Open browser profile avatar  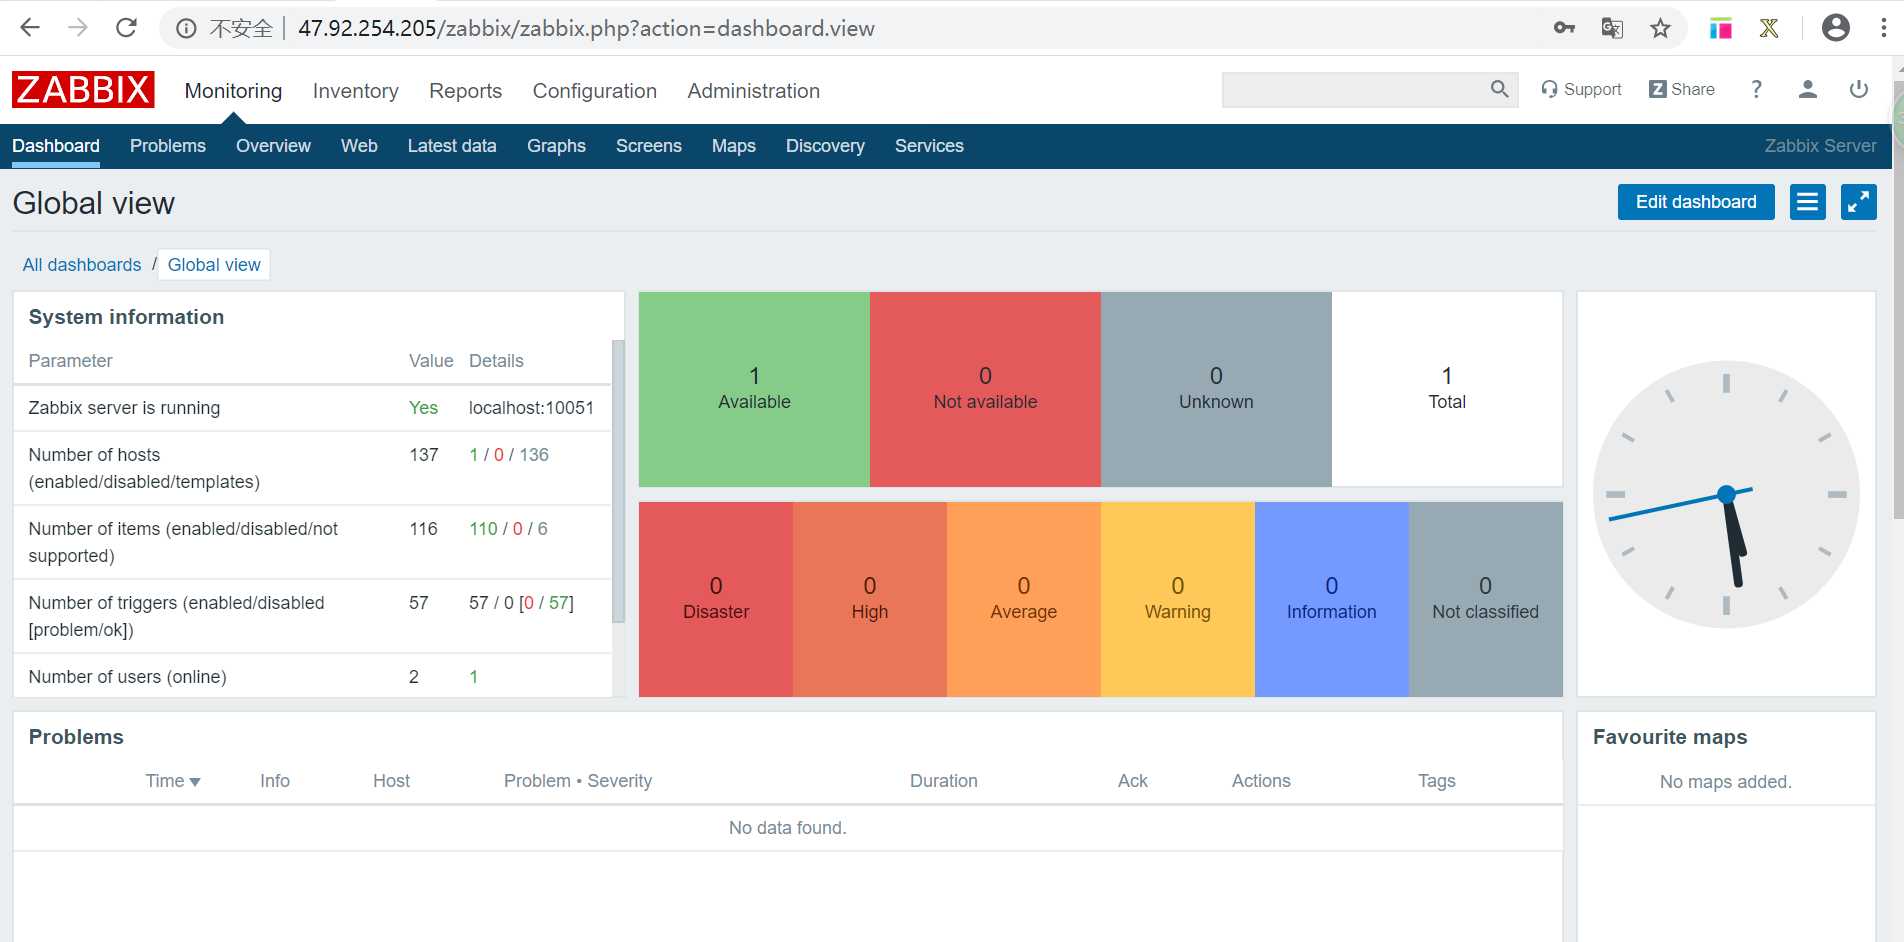click(x=1836, y=28)
